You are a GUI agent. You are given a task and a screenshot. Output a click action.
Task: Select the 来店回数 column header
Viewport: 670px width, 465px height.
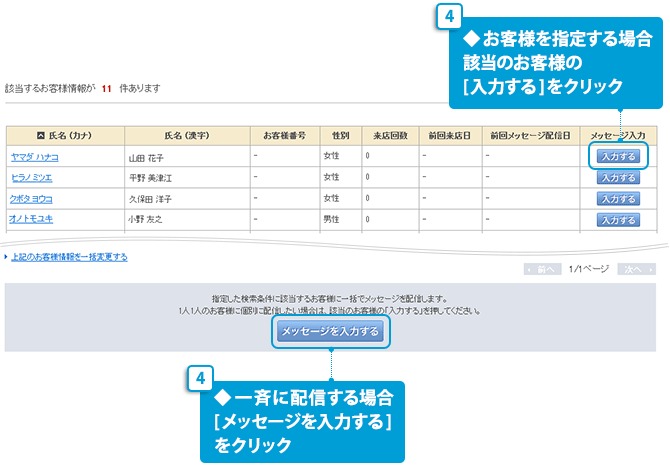coord(391,135)
